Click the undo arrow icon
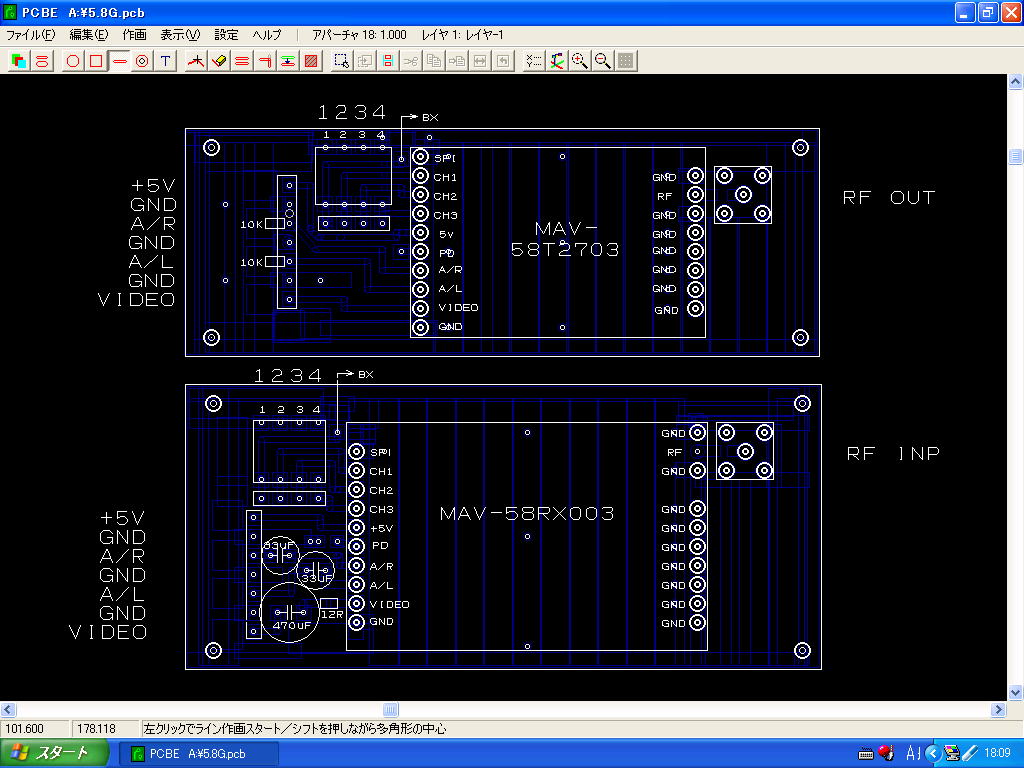 pos(503,61)
